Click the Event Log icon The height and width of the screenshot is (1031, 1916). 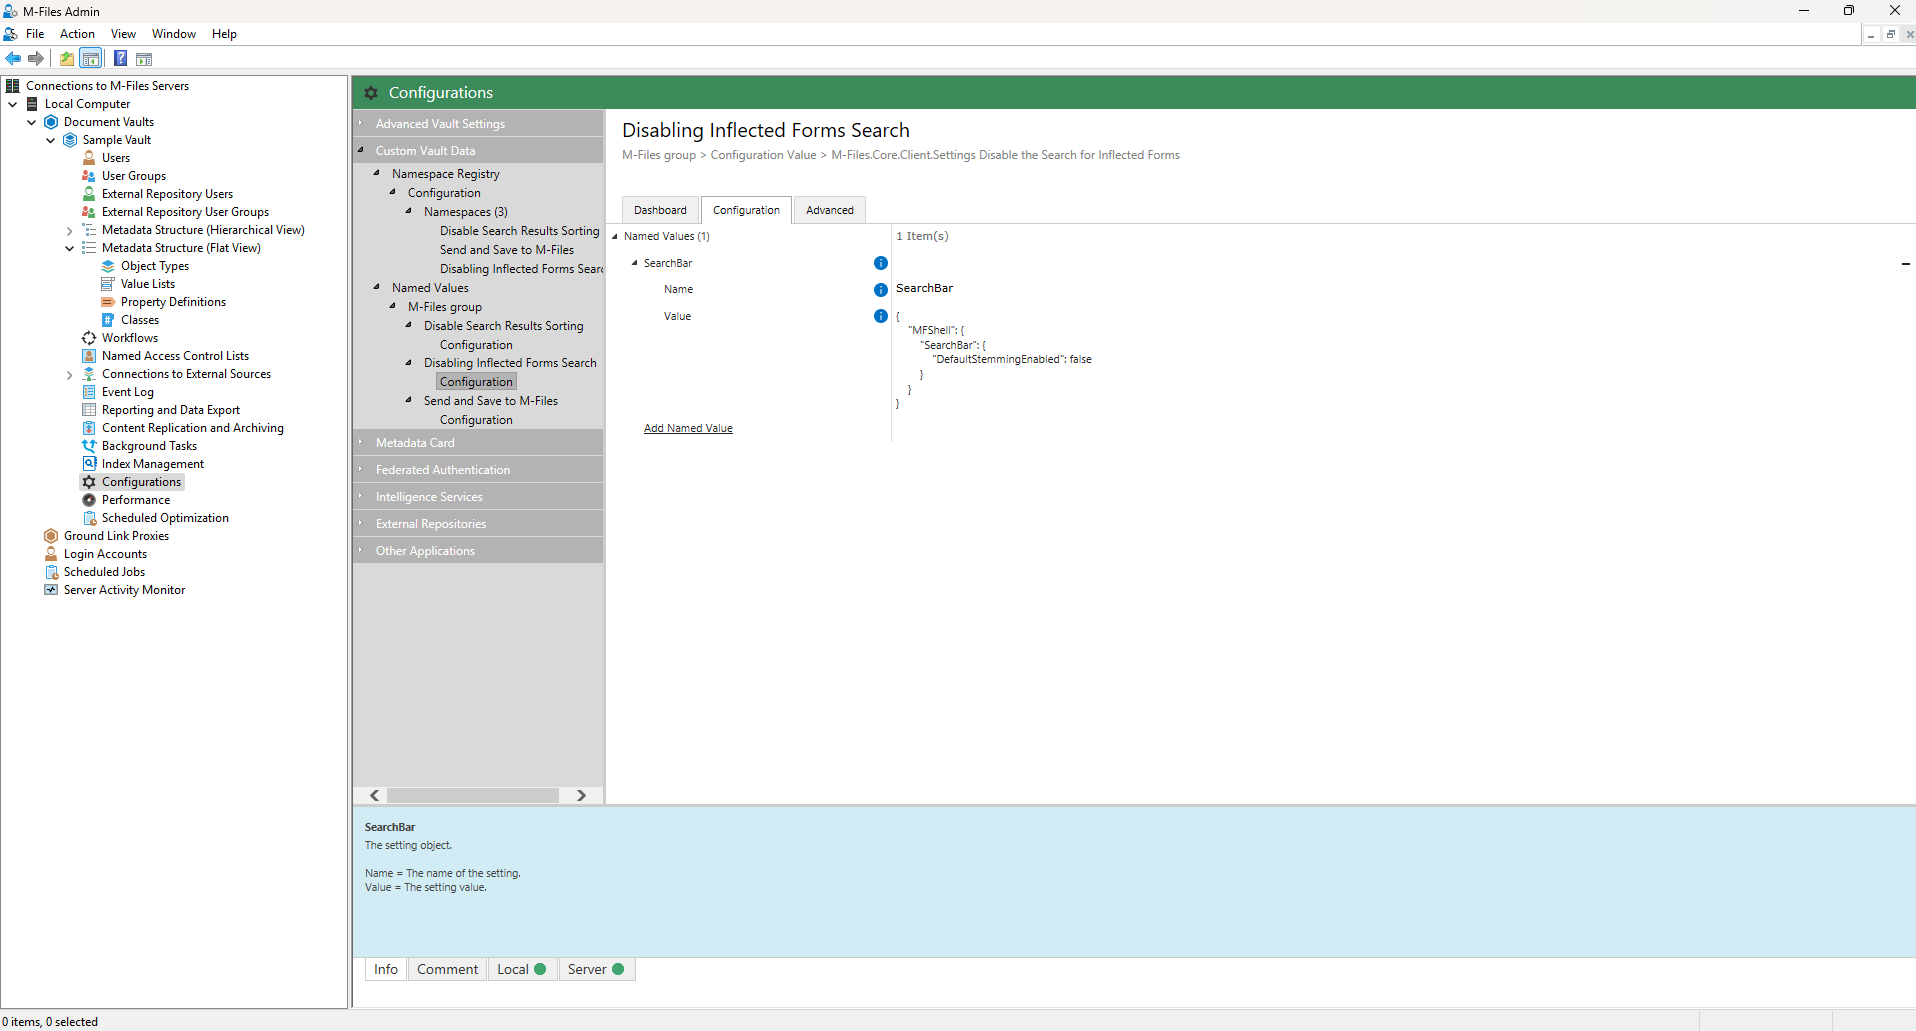pos(89,392)
